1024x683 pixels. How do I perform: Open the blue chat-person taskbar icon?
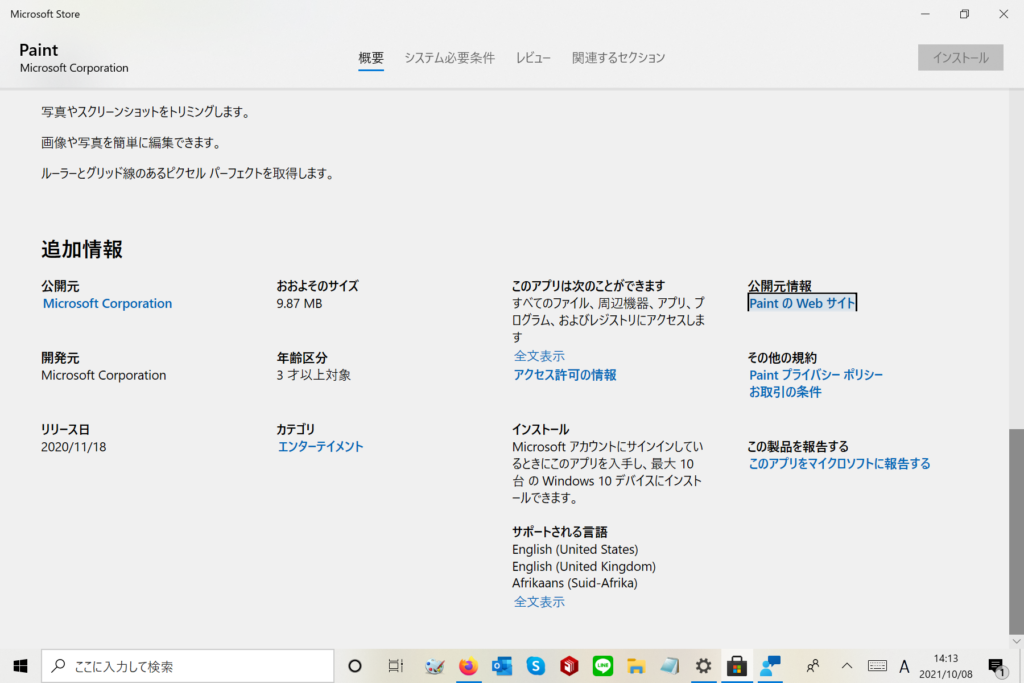(x=771, y=666)
